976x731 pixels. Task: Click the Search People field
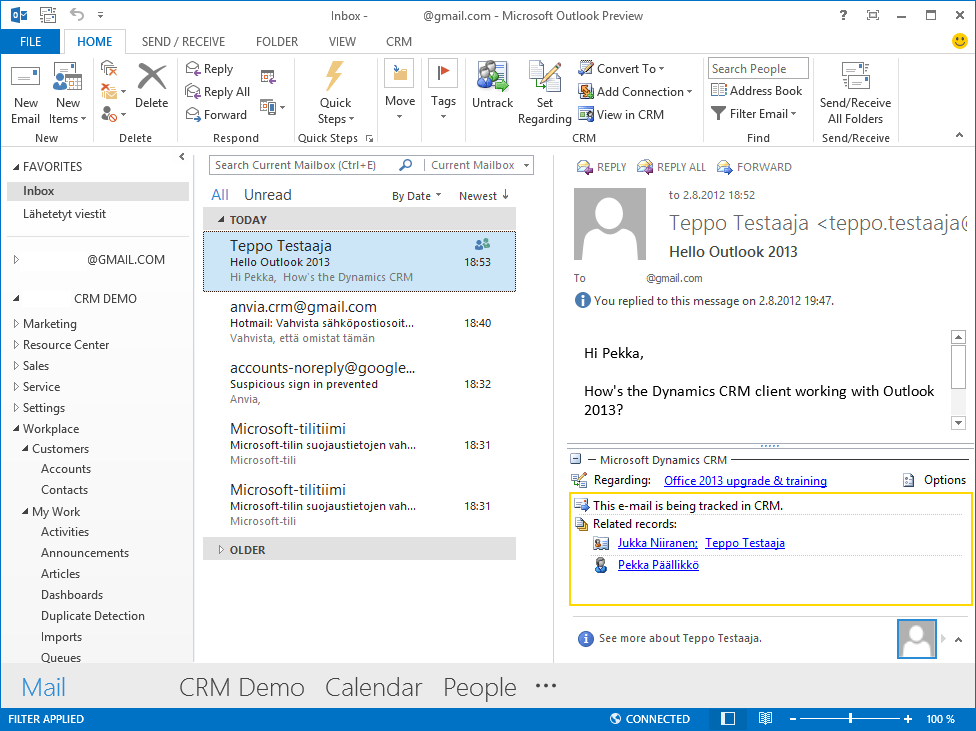point(758,69)
